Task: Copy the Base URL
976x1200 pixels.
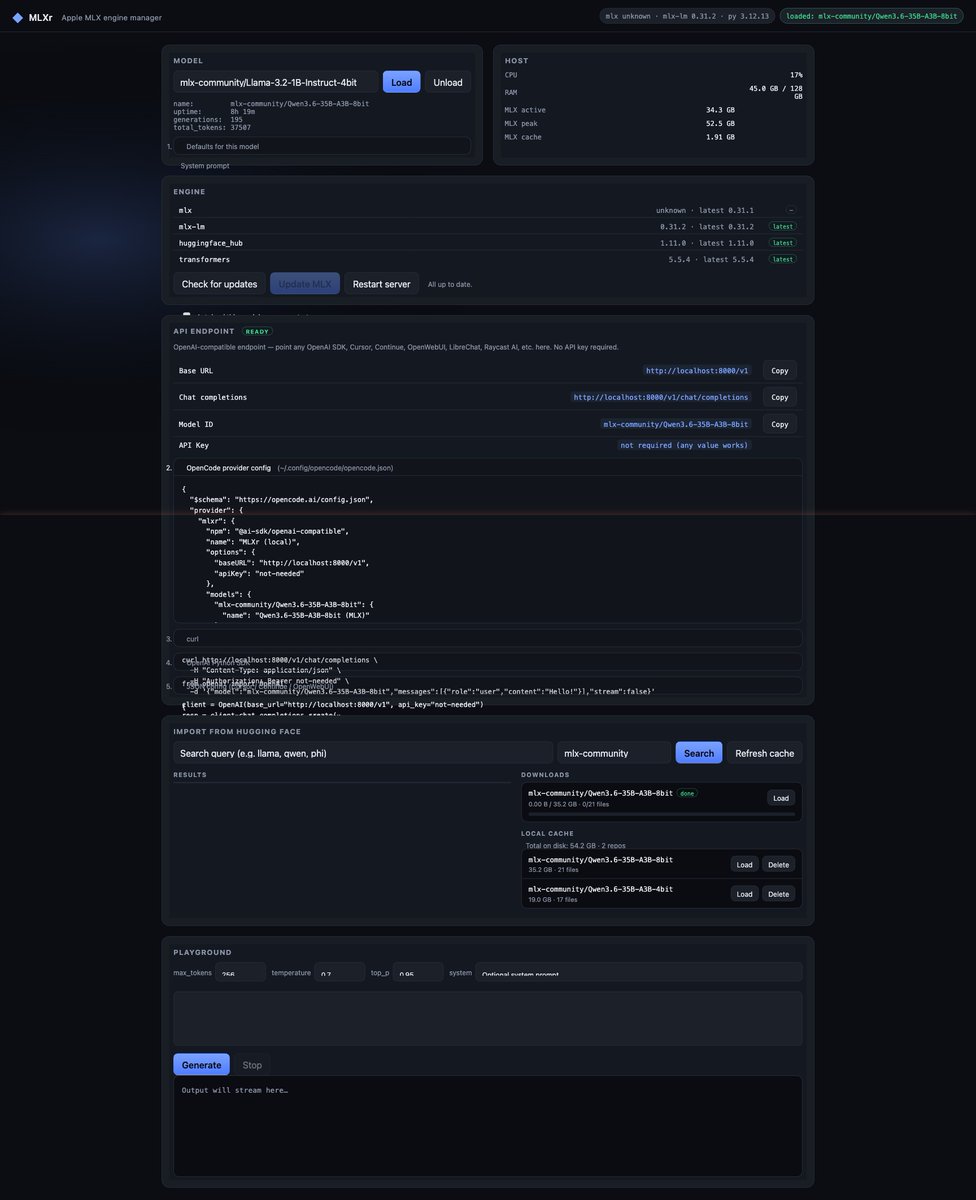Action: coord(779,370)
